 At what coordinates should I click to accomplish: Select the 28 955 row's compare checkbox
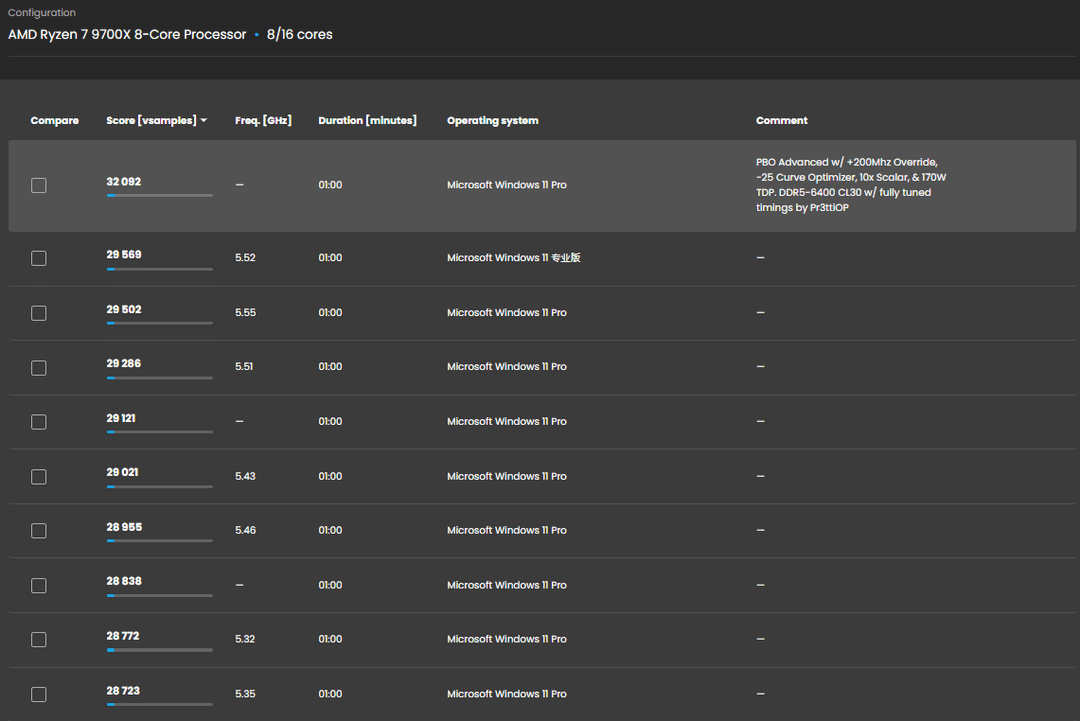point(39,531)
